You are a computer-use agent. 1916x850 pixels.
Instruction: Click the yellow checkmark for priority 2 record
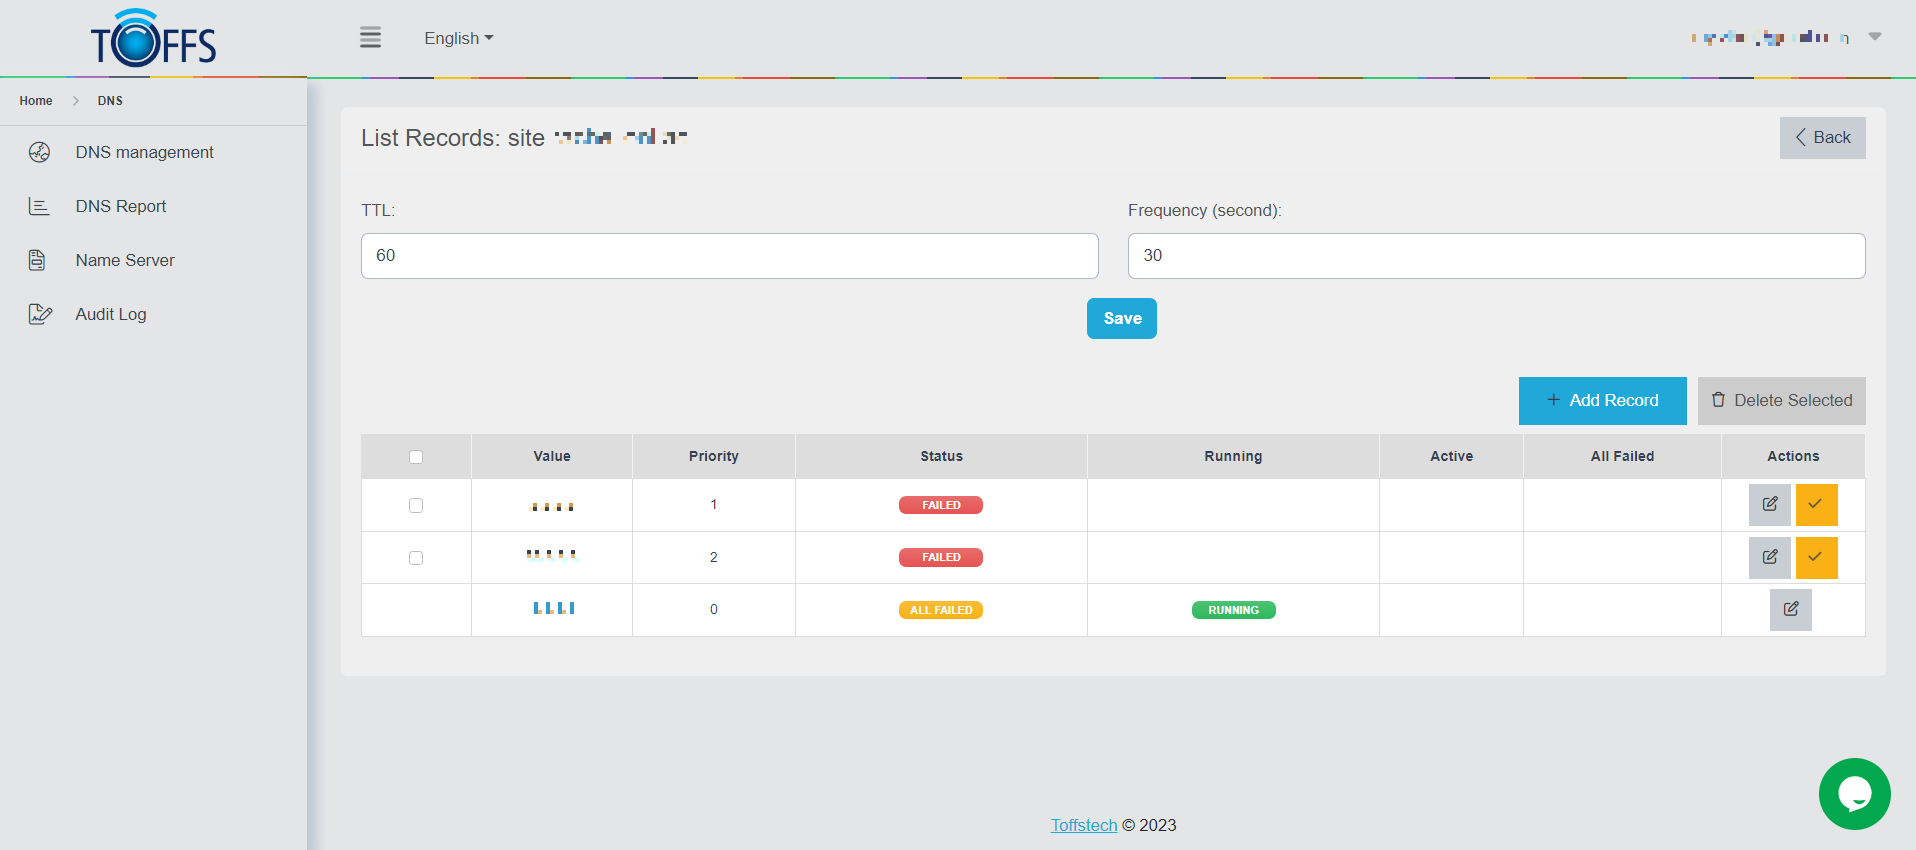click(1816, 557)
